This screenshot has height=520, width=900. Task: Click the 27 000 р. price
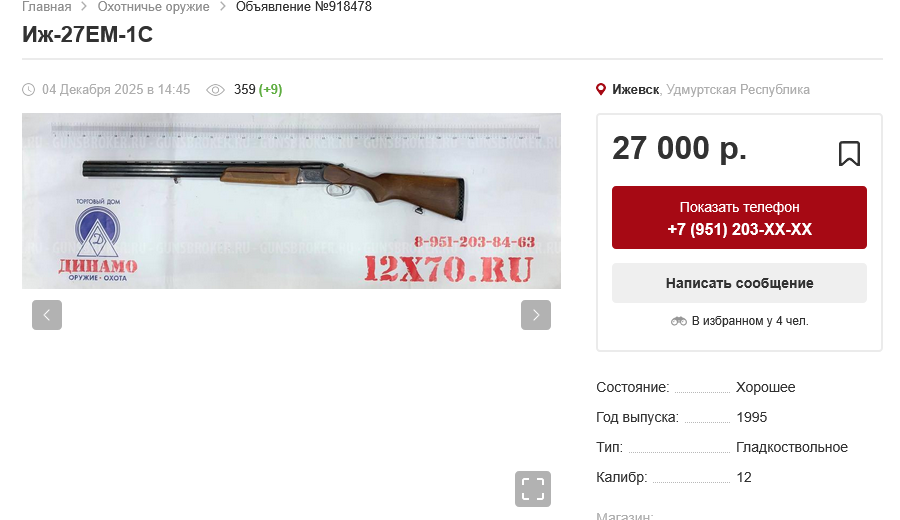click(680, 149)
